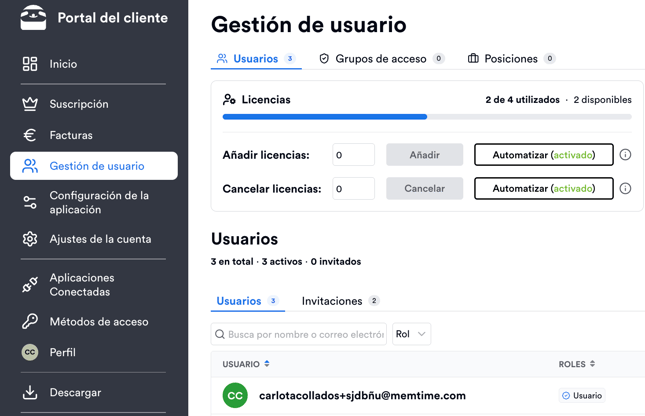Image resolution: width=645 pixels, height=416 pixels.
Task: Click the Añadir button
Action: [425, 155]
